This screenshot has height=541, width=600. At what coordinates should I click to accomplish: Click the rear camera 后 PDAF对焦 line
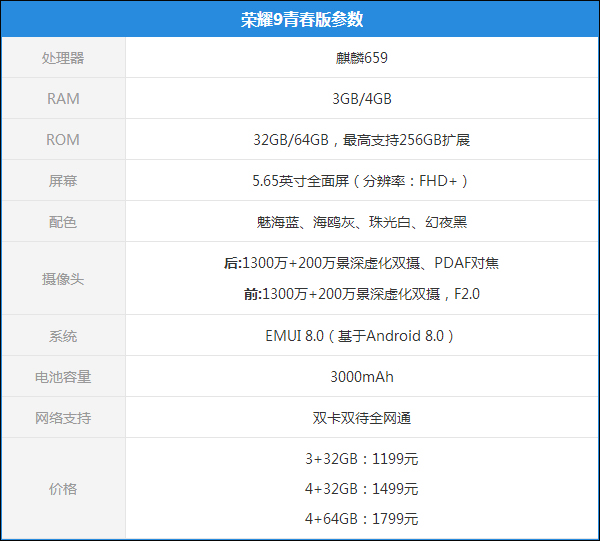coord(361,264)
